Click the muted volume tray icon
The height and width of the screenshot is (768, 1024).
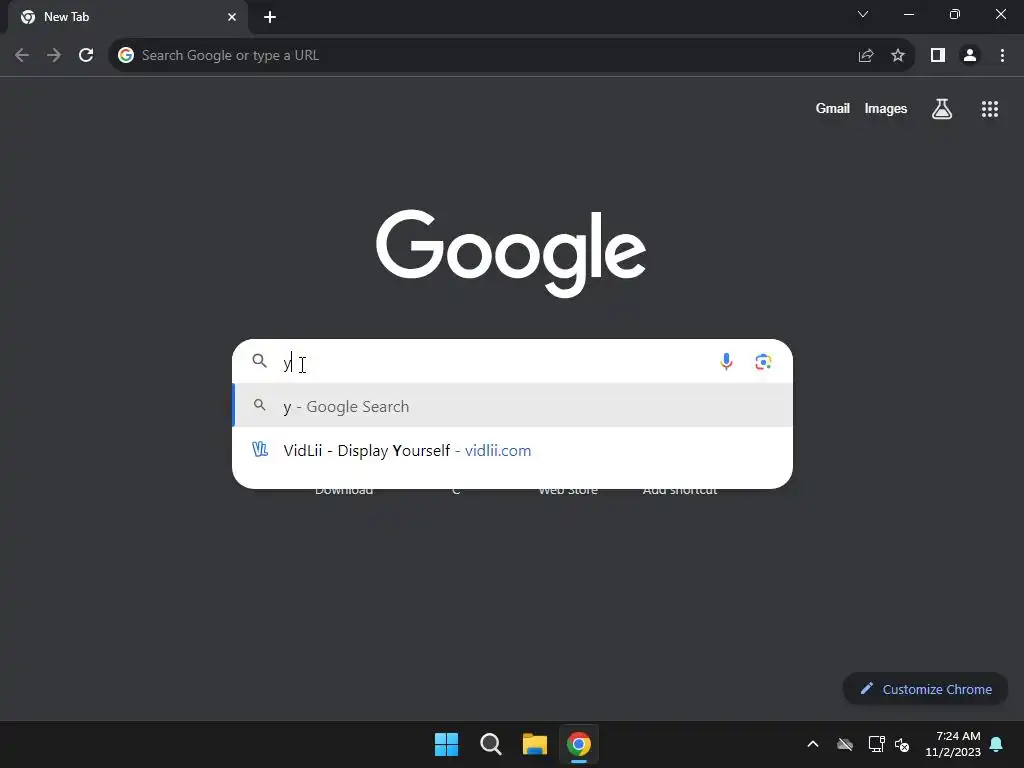[902, 744]
